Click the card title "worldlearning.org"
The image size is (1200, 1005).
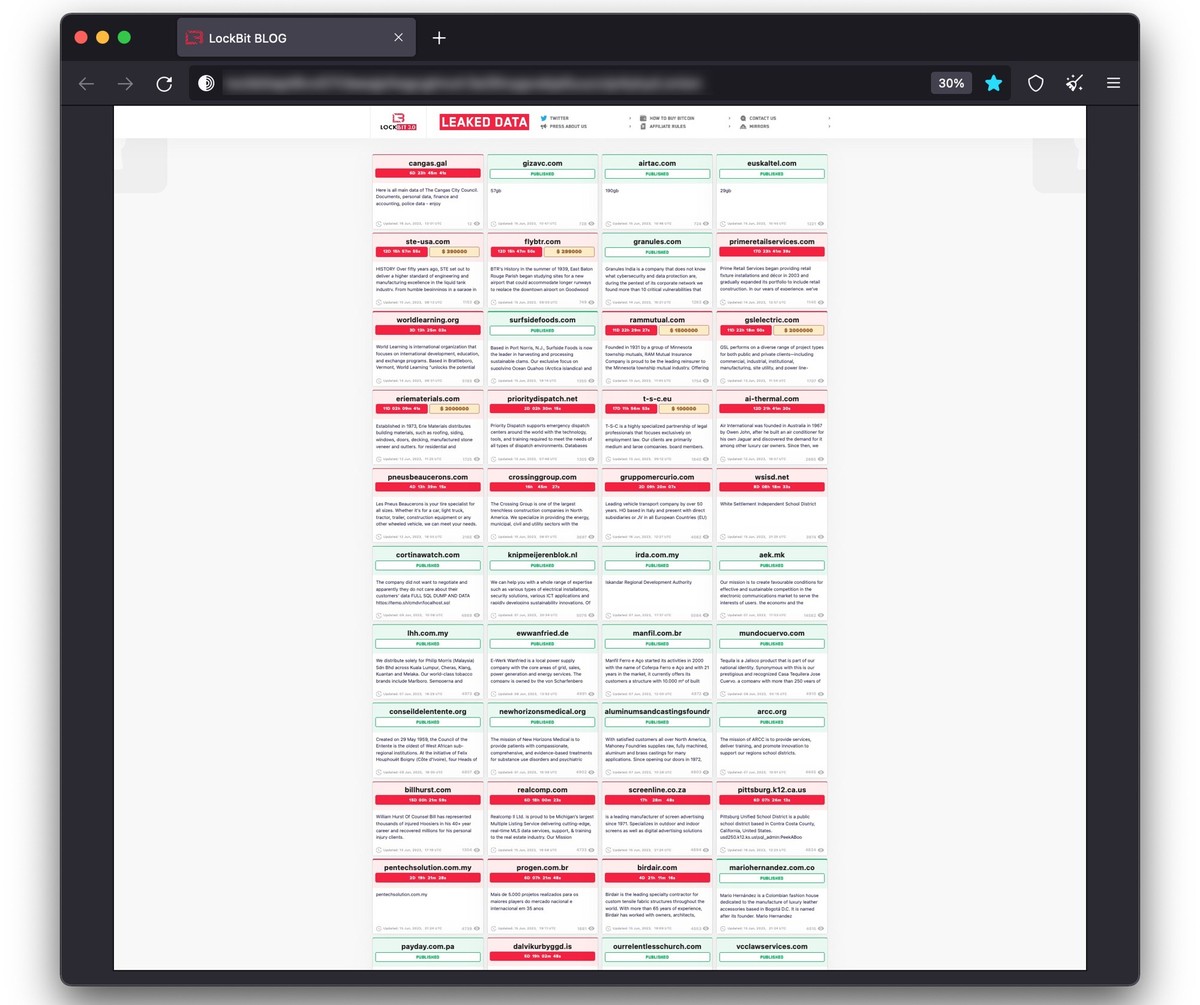pyautogui.click(x=427, y=320)
